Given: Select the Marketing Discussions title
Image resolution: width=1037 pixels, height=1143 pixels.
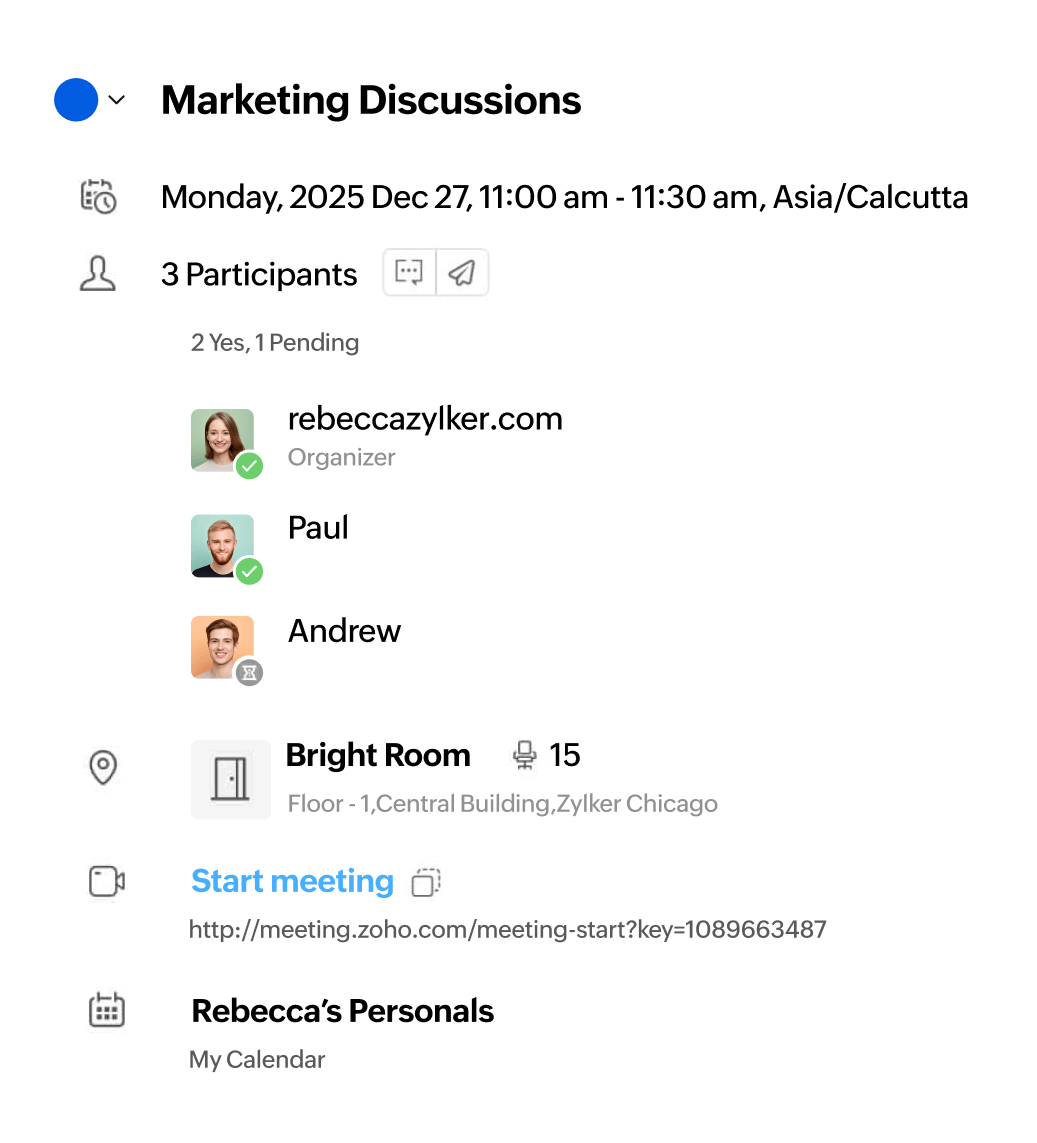Looking at the screenshot, I should pyautogui.click(x=371, y=100).
